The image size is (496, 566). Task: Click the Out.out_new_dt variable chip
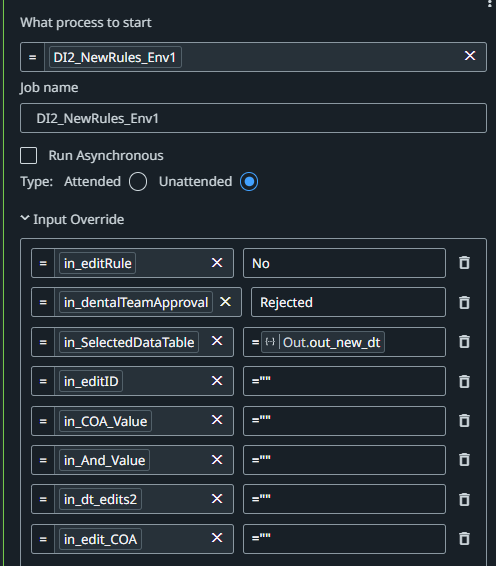(323, 342)
